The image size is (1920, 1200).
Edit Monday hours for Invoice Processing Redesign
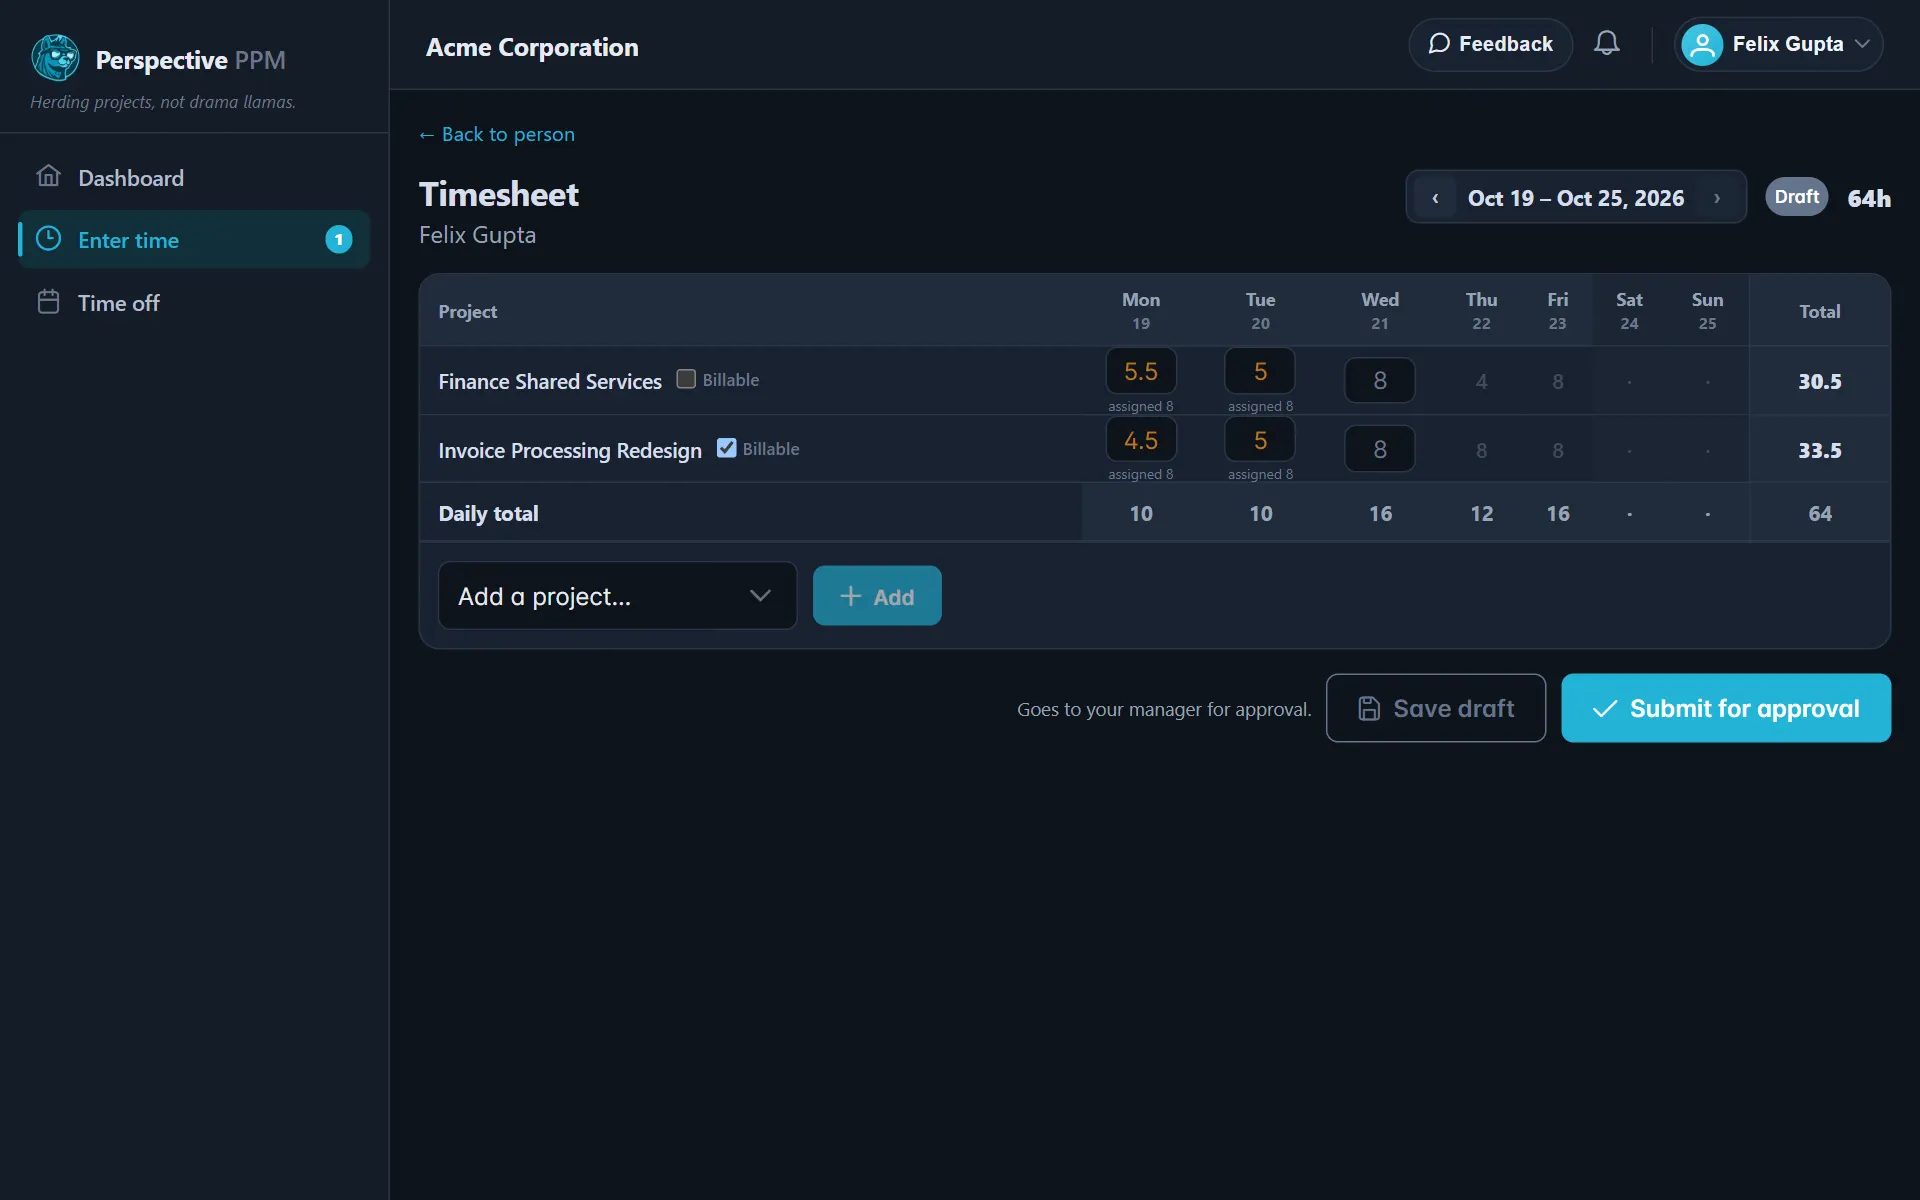pyautogui.click(x=1141, y=440)
